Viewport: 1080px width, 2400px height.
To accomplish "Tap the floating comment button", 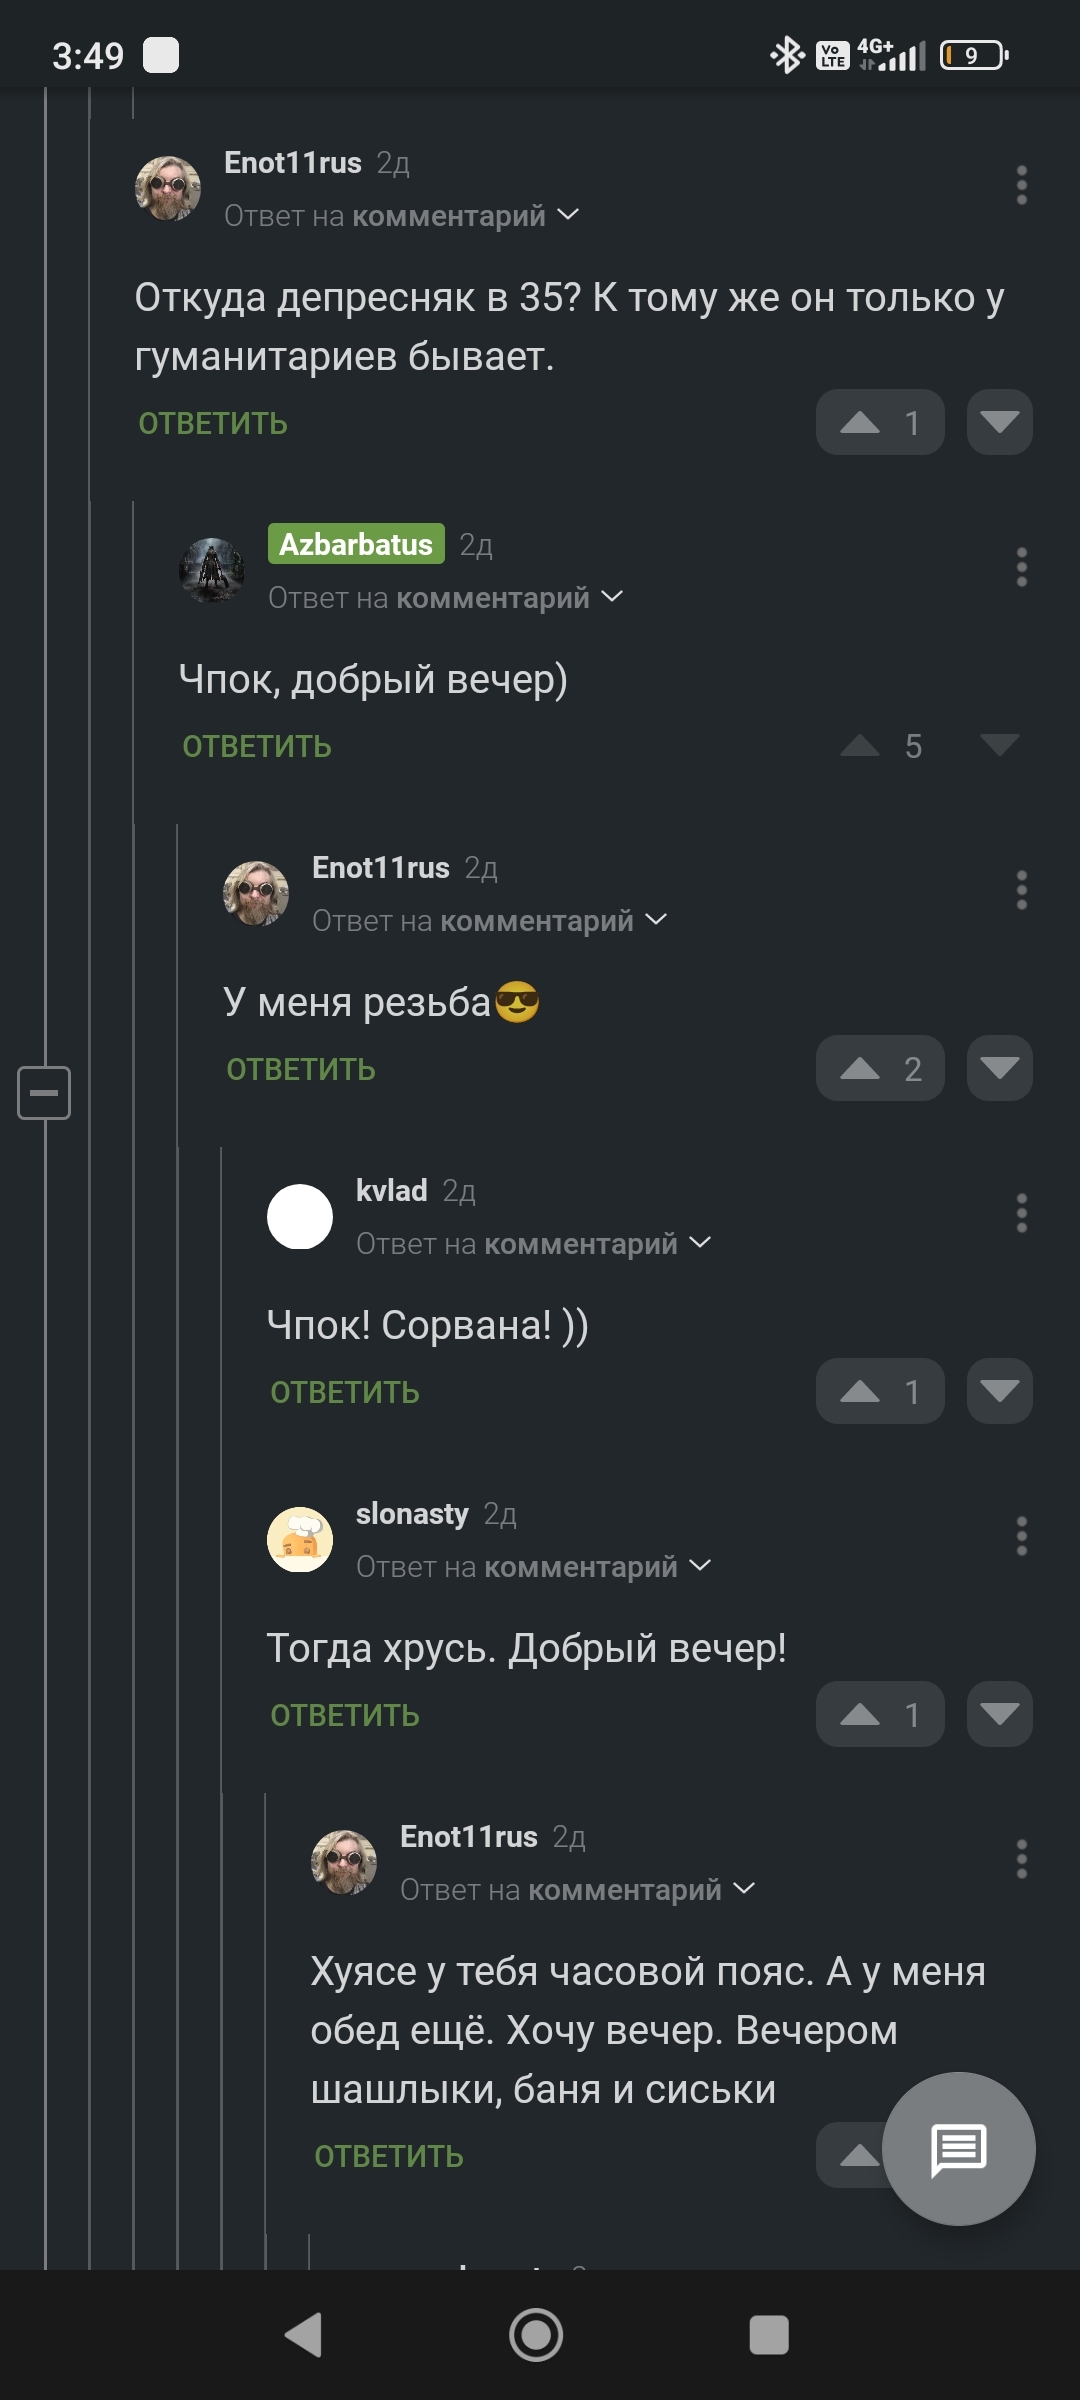I will click(958, 2149).
